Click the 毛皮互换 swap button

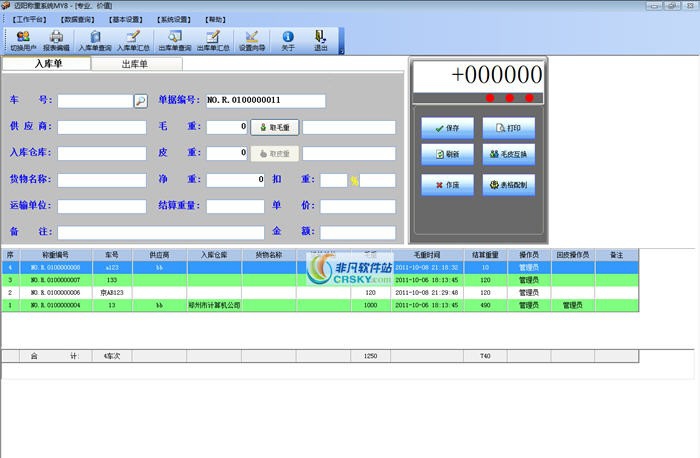click(x=509, y=155)
